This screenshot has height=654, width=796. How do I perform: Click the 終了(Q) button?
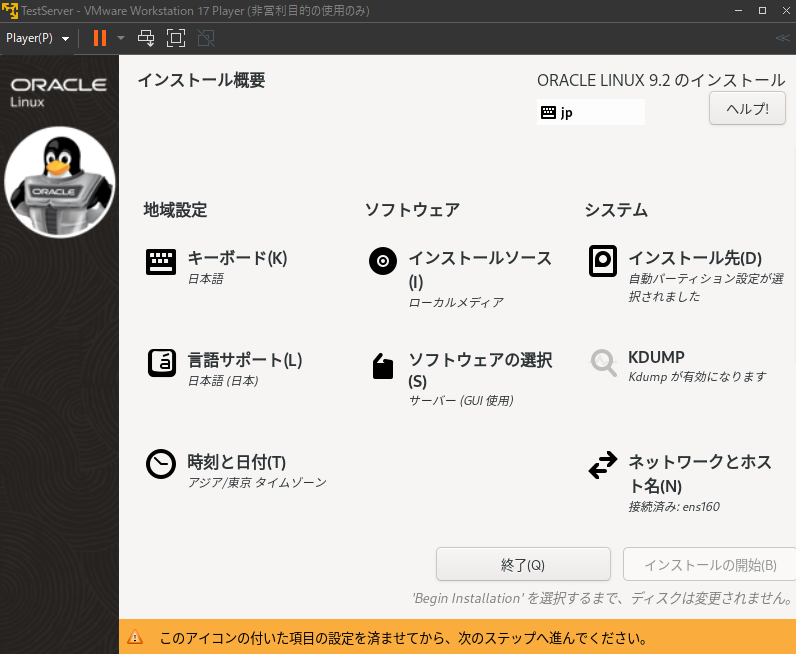pyautogui.click(x=523, y=564)
